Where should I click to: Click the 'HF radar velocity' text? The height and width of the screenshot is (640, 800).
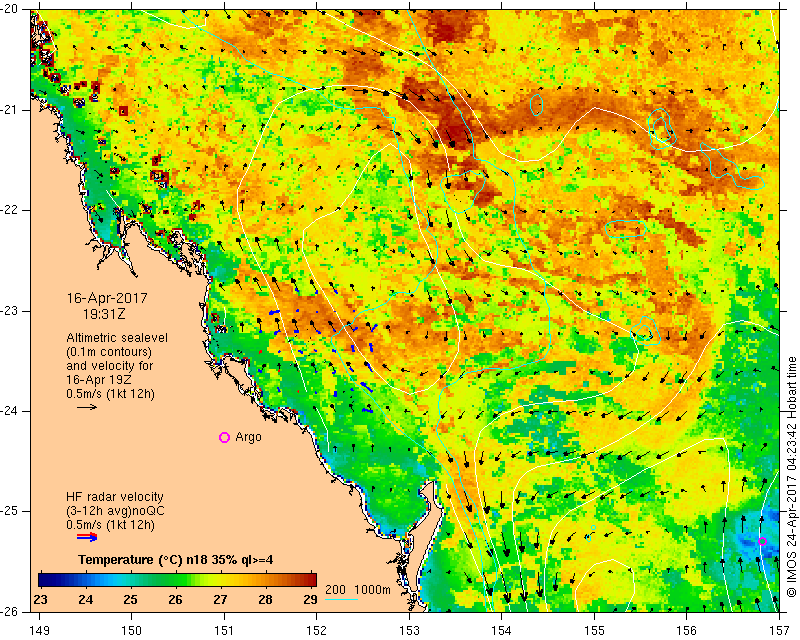(x=115, y=497)
